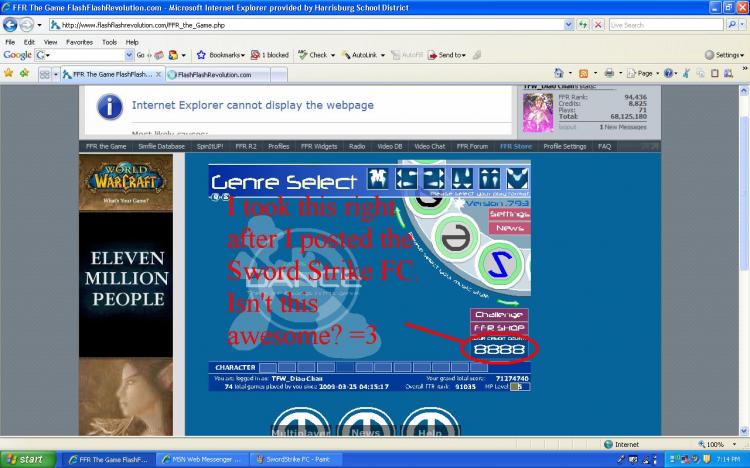Open Favorites Center via the yellow star icon
Image resolution: width=750 pixels, height=468 pixels.
8,73
